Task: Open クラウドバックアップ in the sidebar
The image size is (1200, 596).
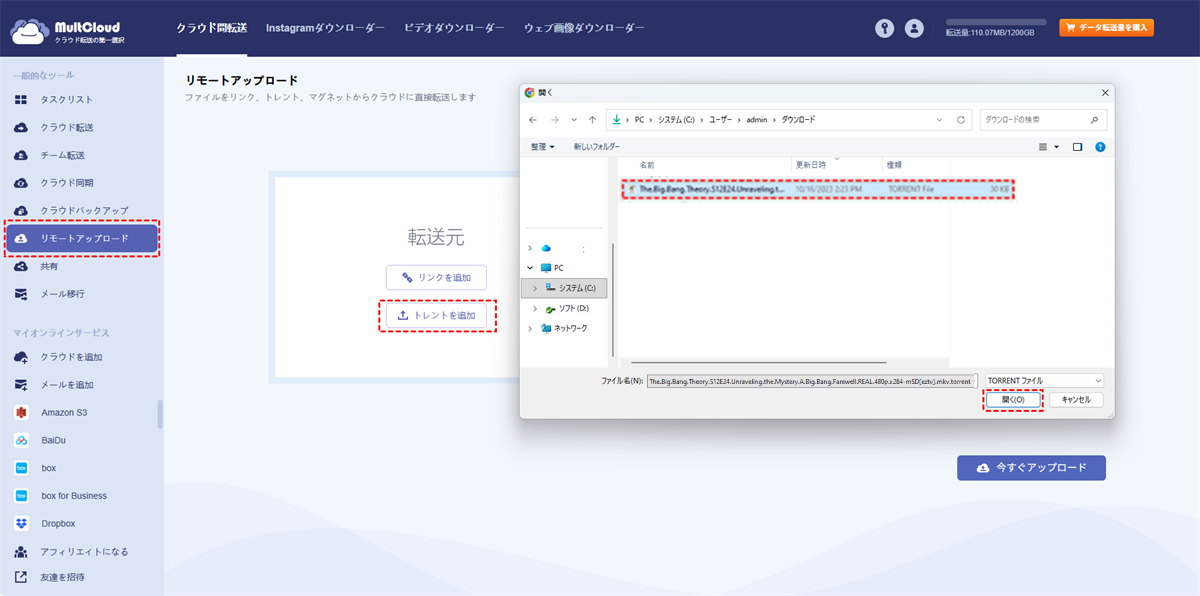Action: point(82,211)
